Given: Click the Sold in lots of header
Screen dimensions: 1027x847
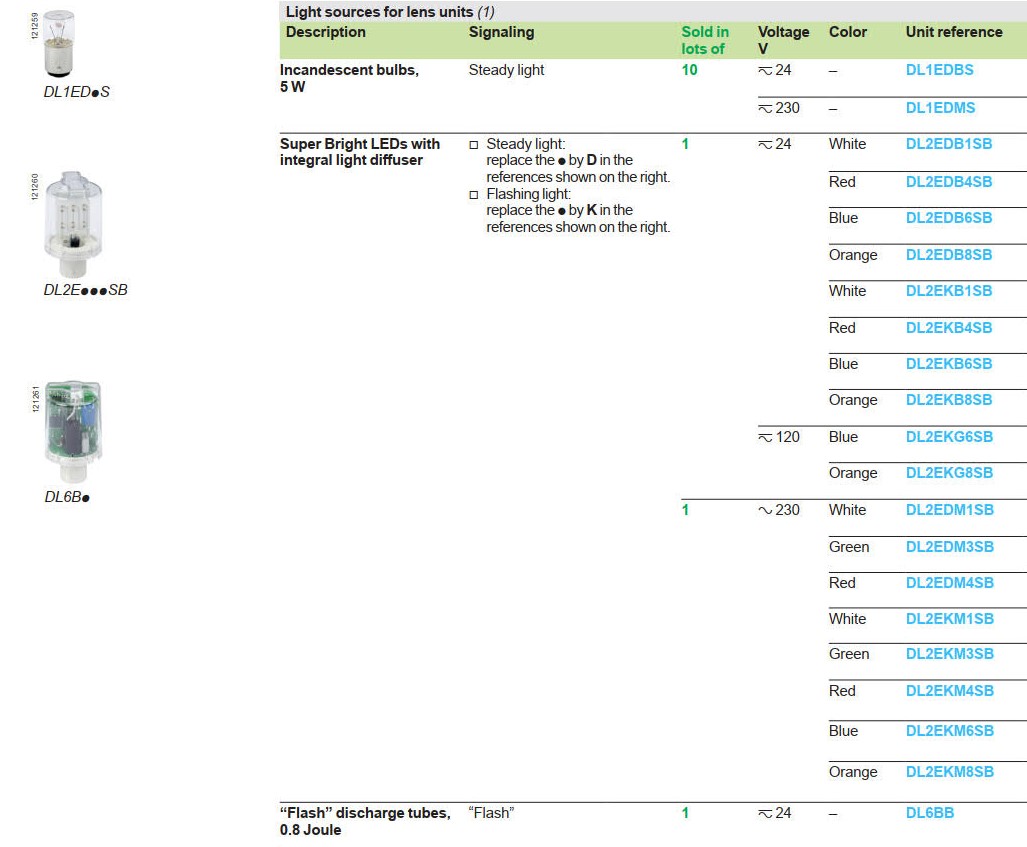Looking at the screenshot, I should tap(705, 40).
